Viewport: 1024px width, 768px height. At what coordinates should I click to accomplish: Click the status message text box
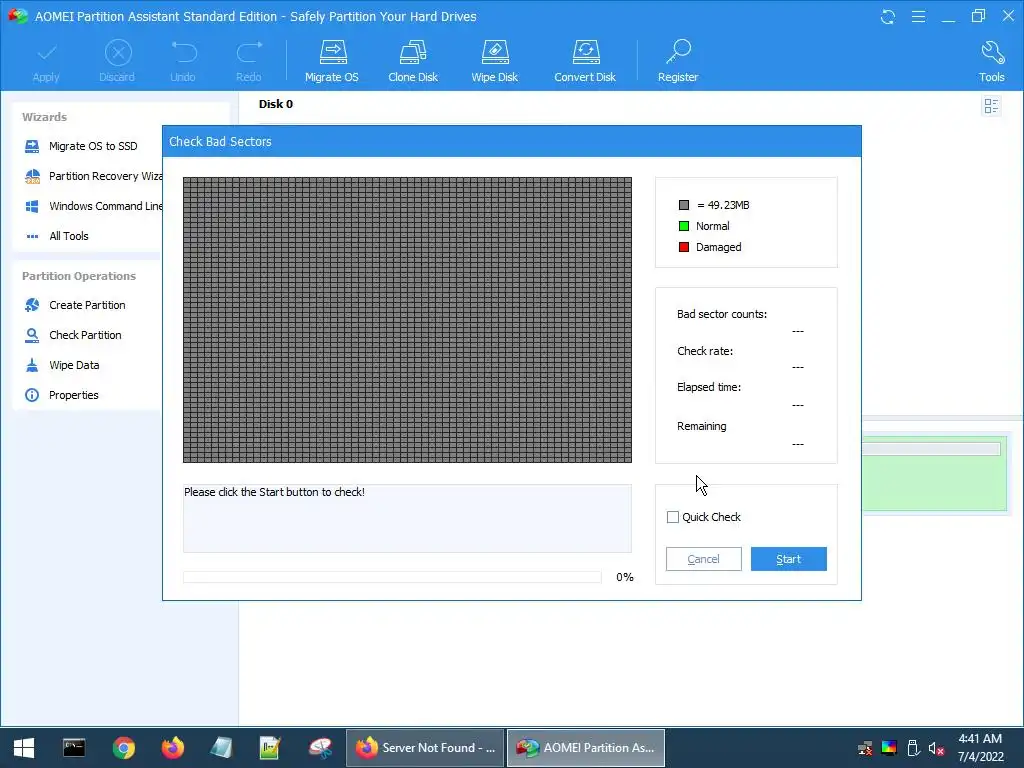point(407,519)
